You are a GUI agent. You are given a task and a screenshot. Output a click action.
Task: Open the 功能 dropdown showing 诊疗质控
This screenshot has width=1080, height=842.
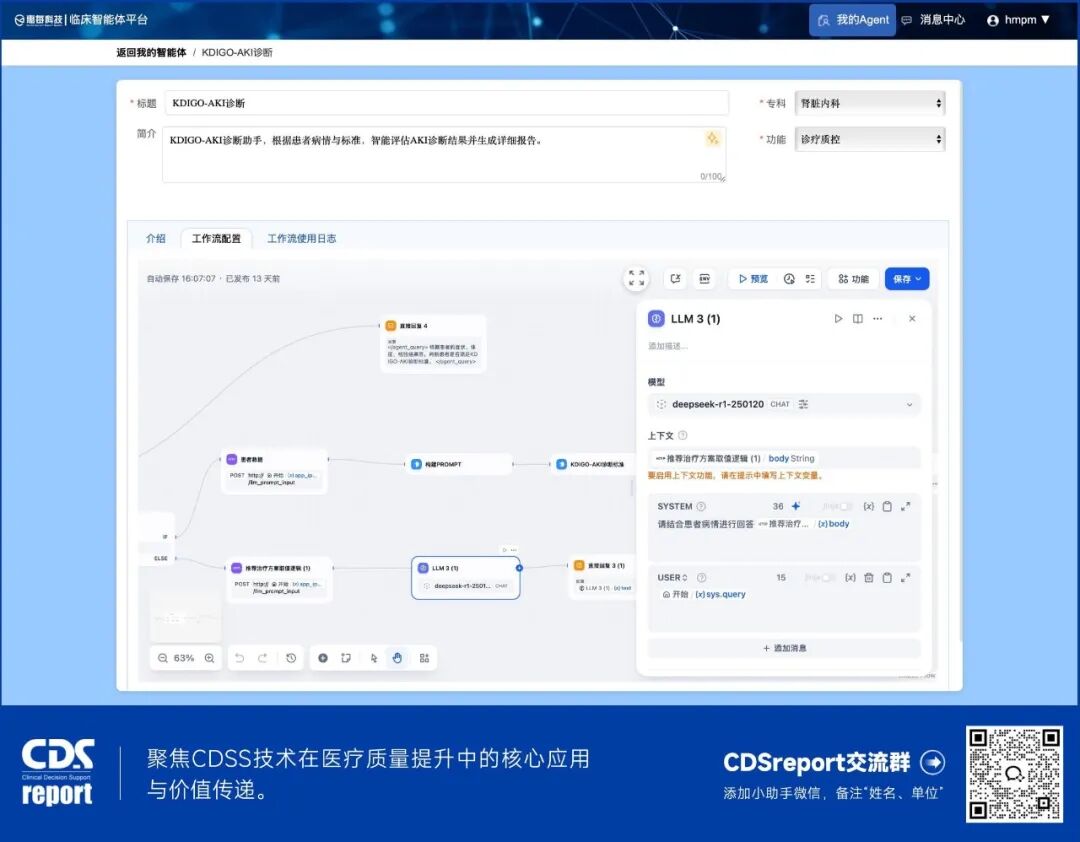870,139
